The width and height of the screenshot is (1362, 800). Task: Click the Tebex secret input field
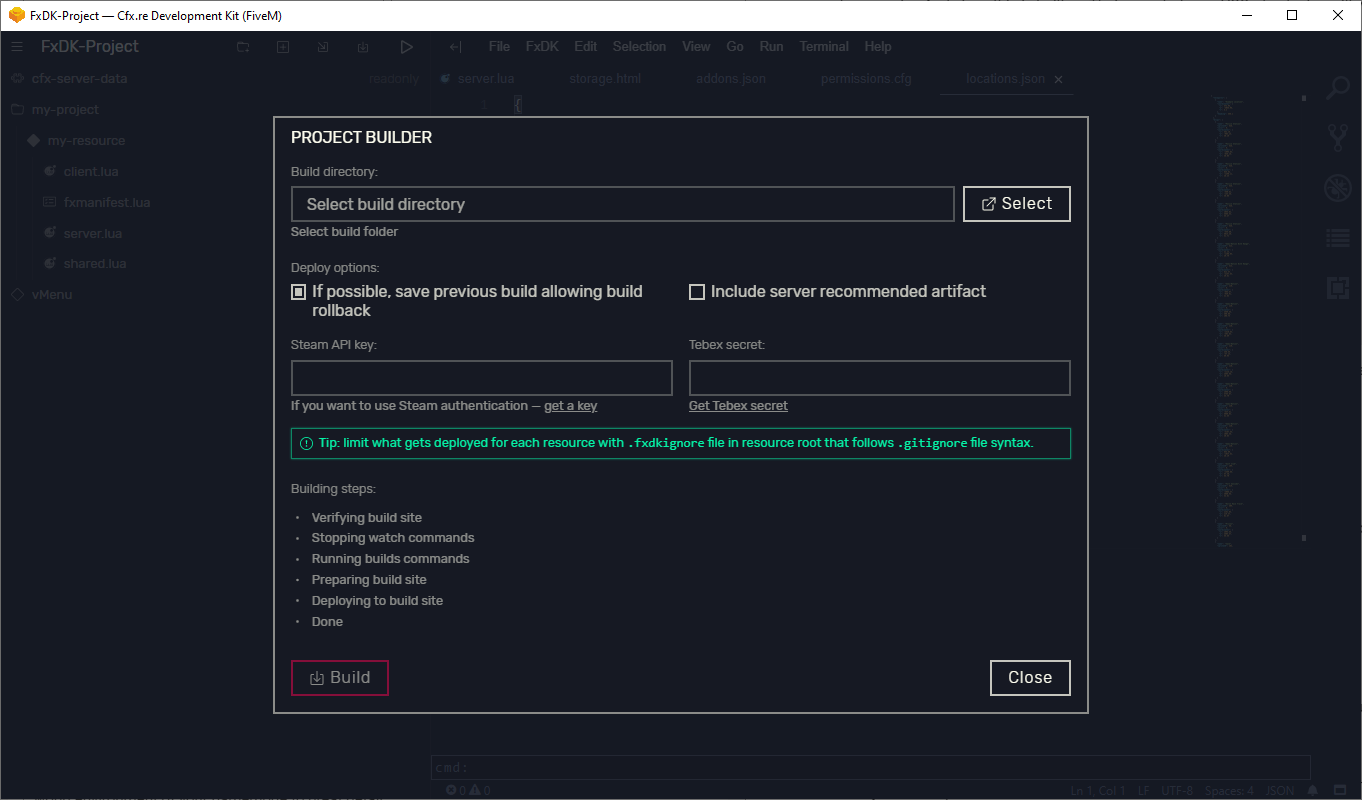[x=879, y=378]
